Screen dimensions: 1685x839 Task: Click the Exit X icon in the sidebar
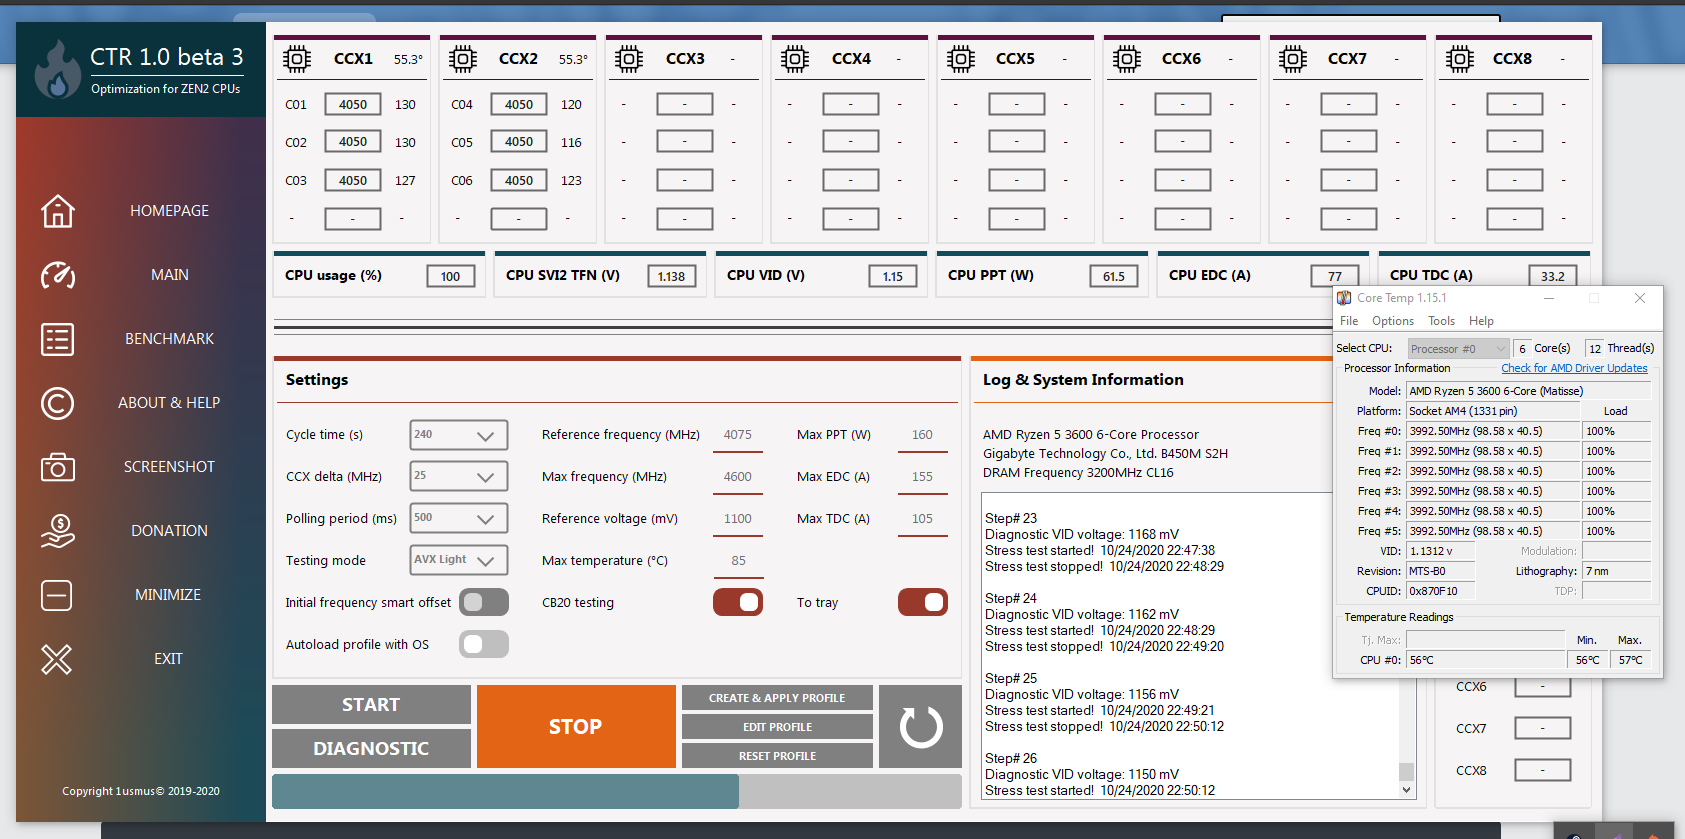[x=56, y=659]
